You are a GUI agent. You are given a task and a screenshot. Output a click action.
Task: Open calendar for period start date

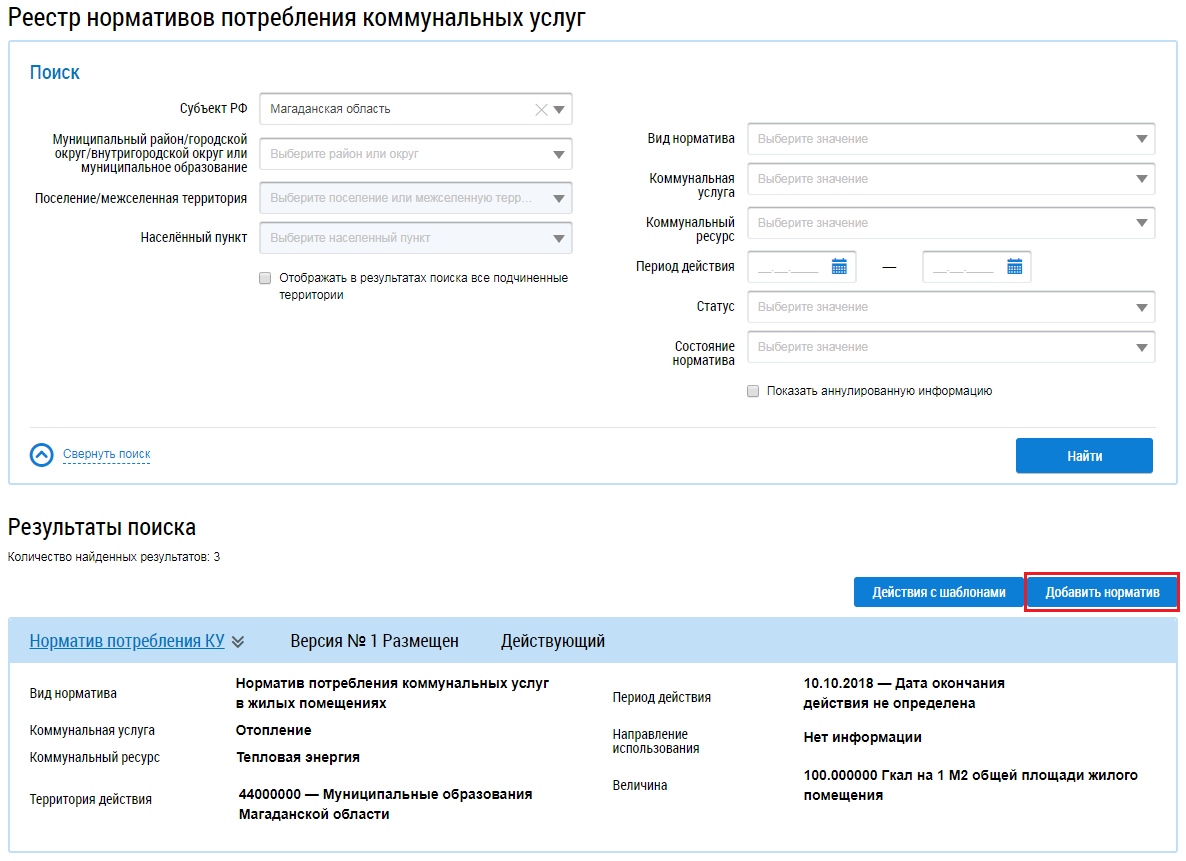tap(839, 267)
